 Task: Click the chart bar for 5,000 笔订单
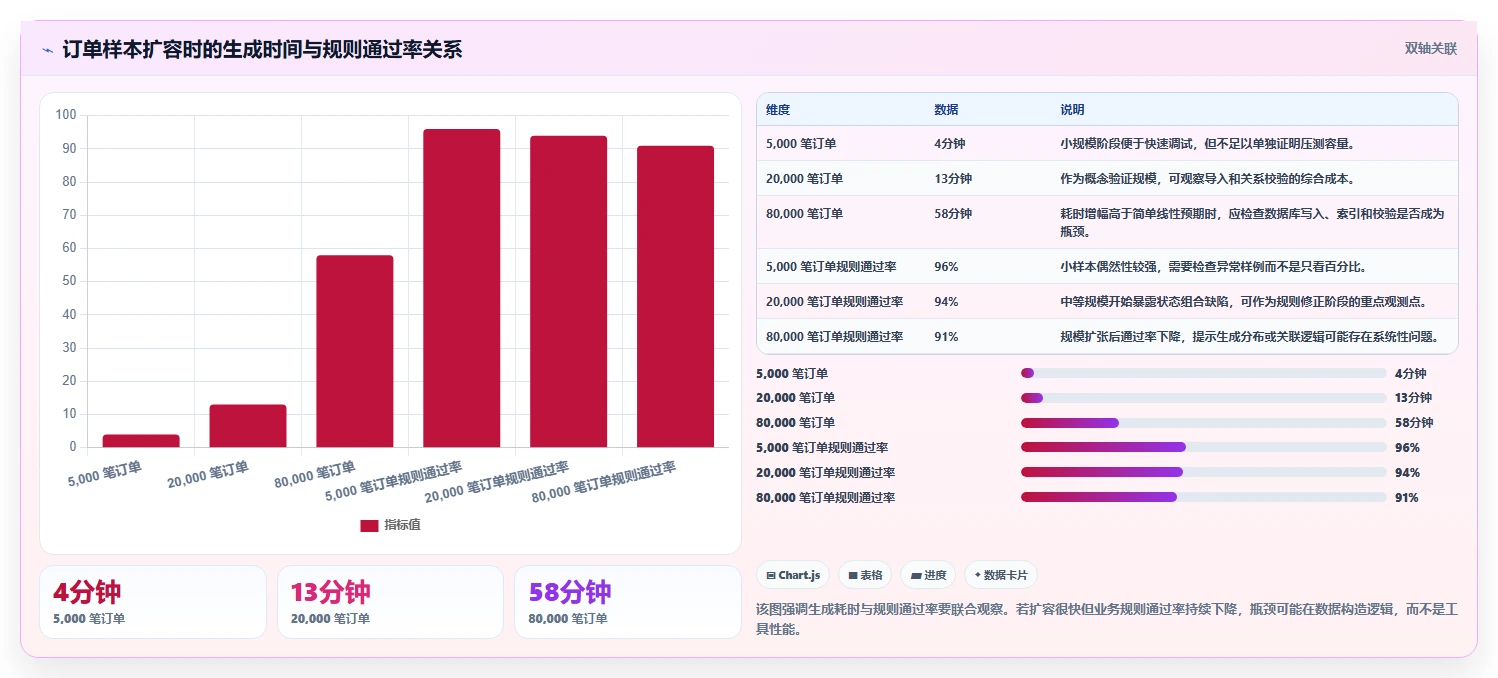tap(141, 441)
